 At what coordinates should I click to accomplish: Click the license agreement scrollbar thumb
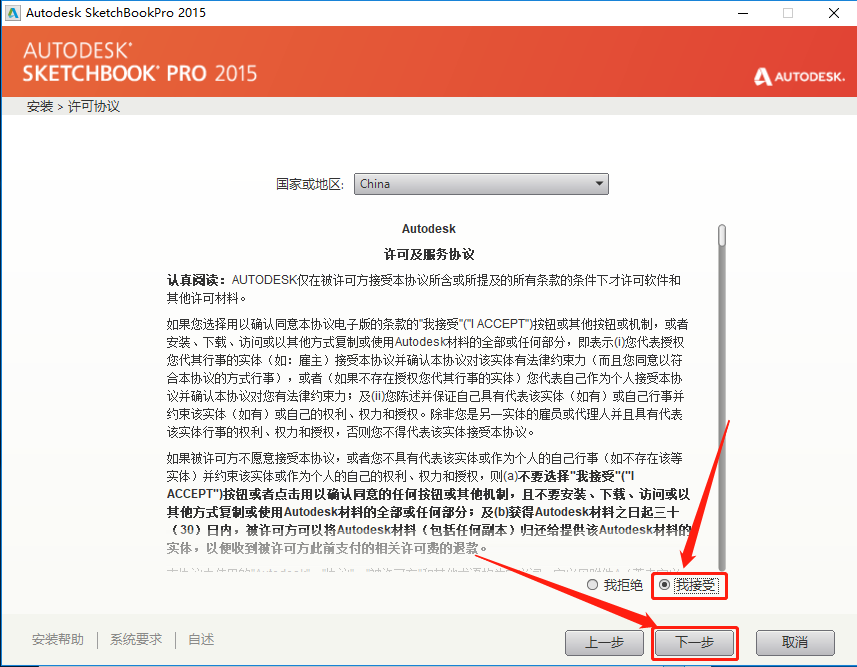[722, 235]
